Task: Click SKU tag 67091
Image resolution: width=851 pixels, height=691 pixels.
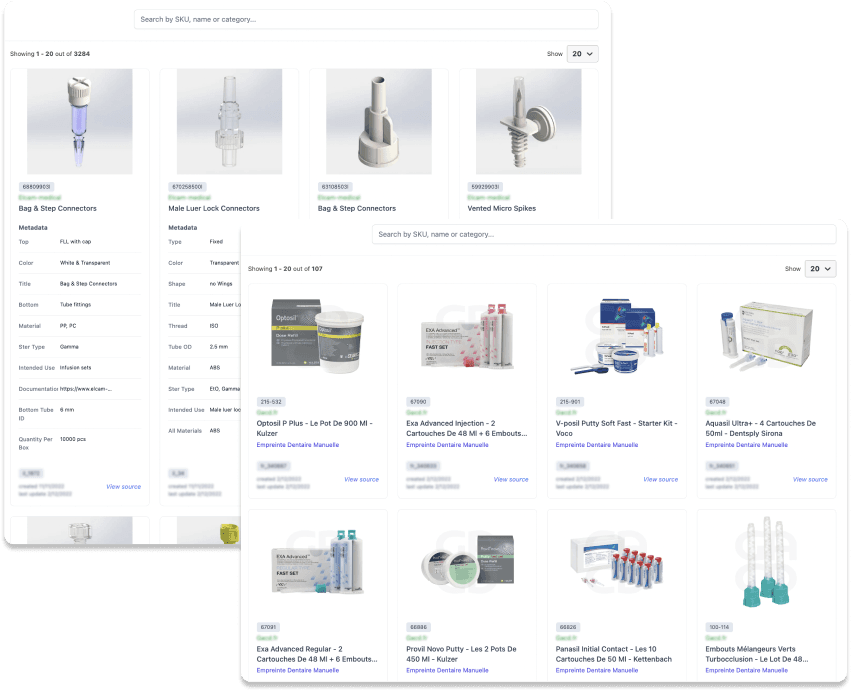Action: coord(268,627)
